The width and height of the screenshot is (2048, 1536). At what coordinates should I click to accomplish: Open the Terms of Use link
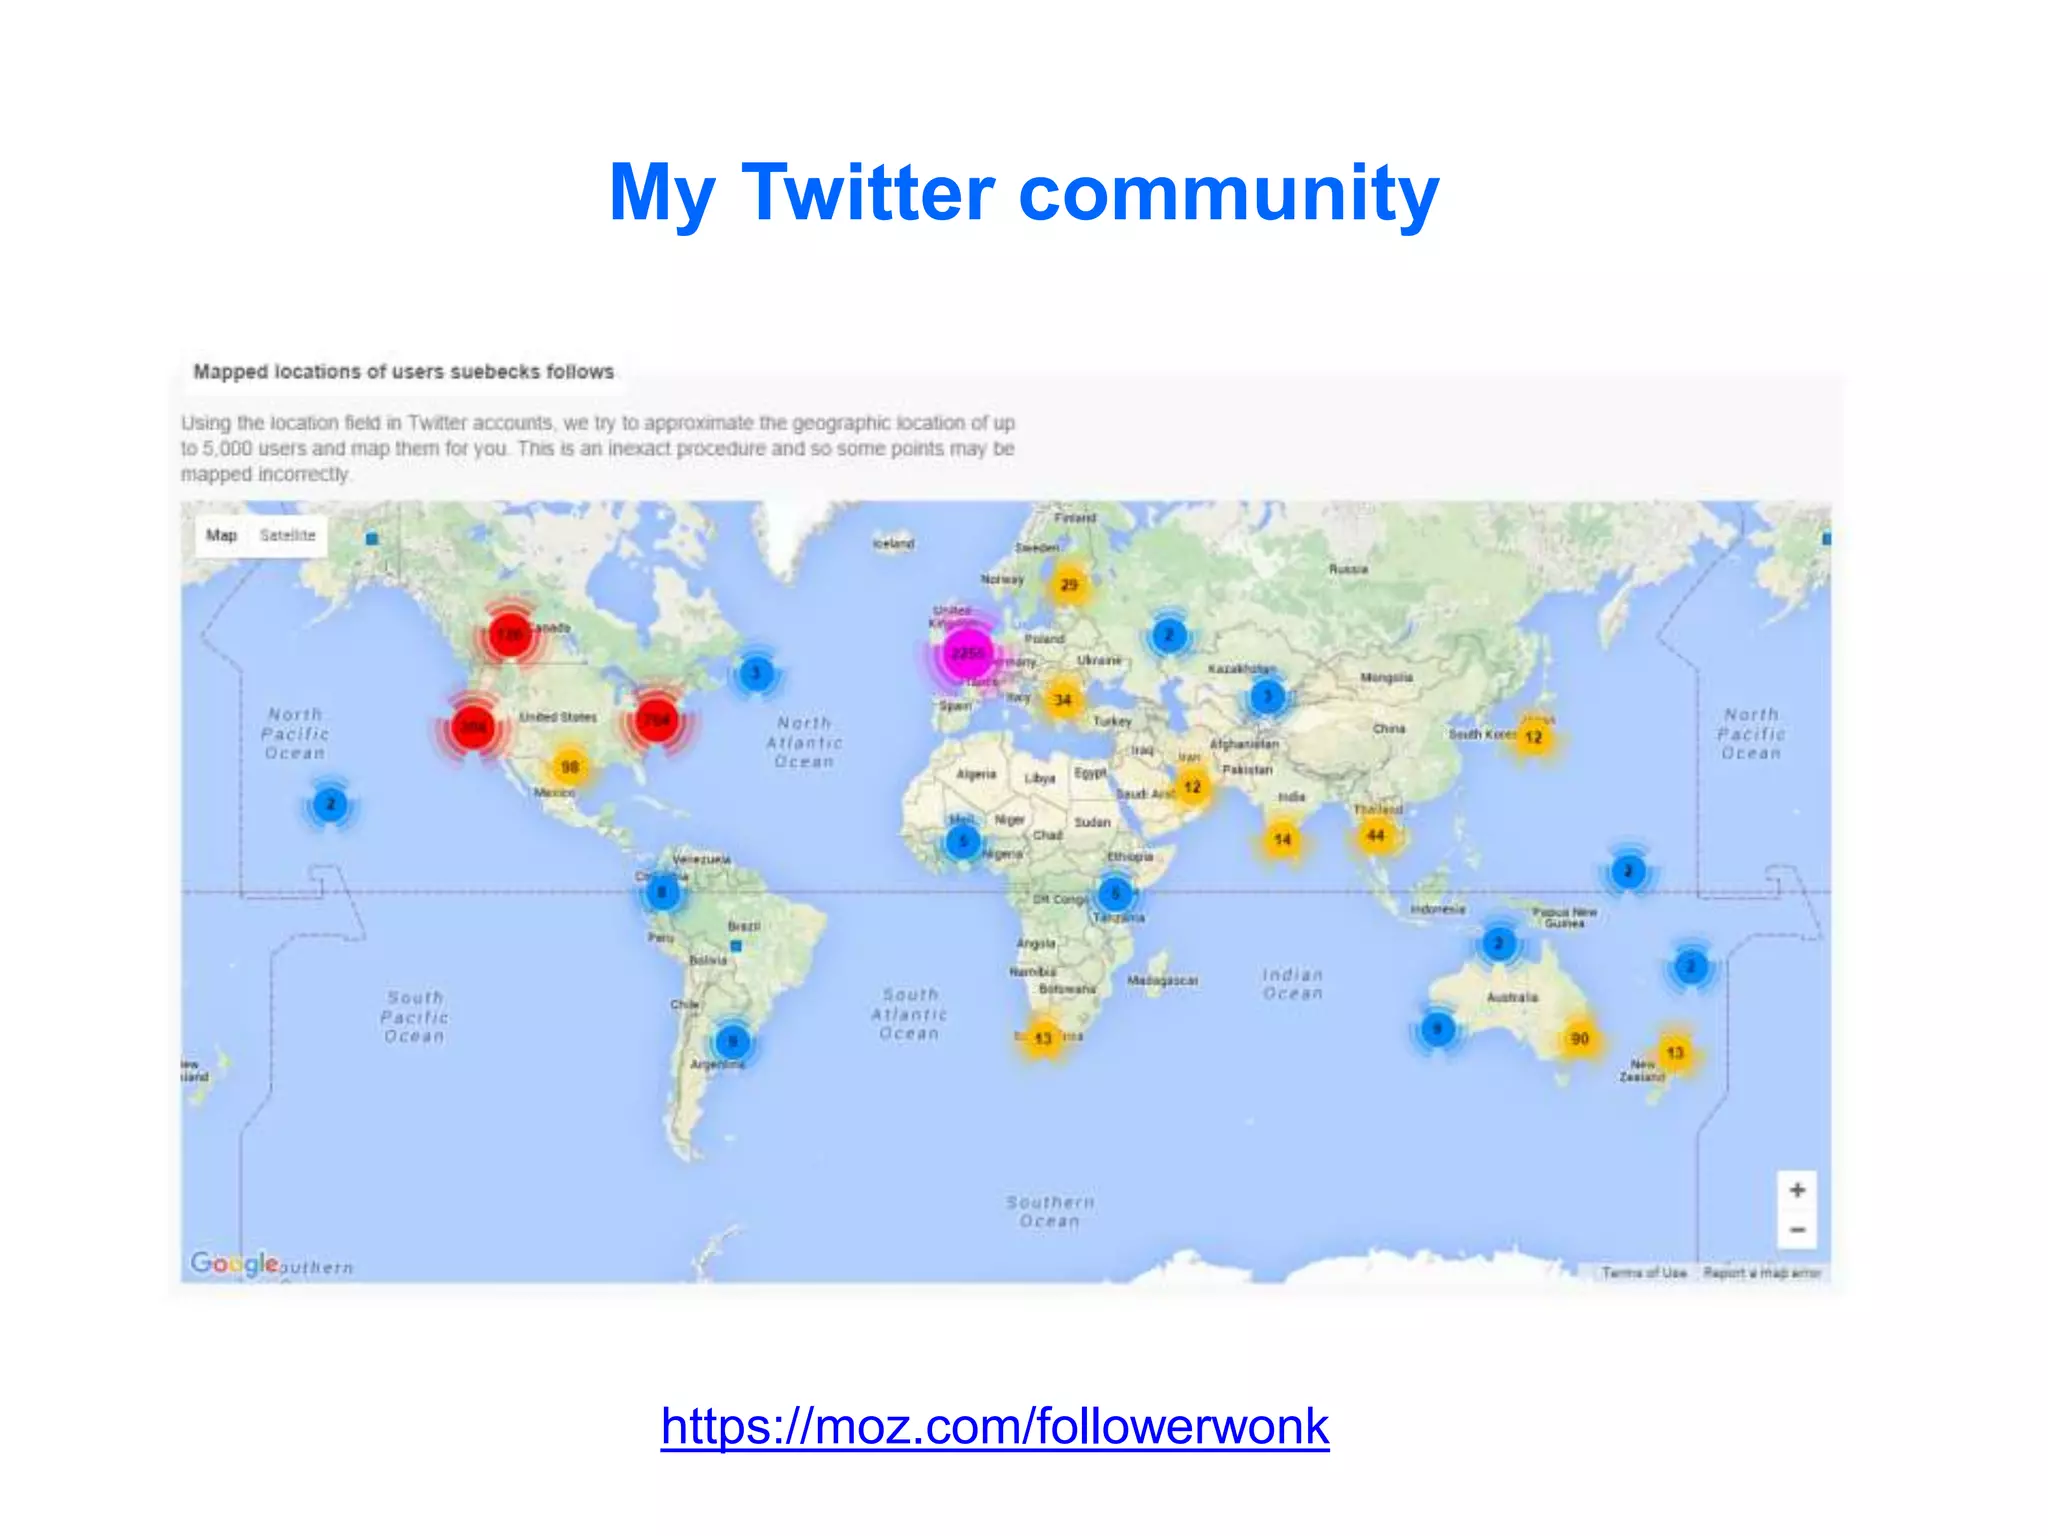(x=1644, y=1273)
